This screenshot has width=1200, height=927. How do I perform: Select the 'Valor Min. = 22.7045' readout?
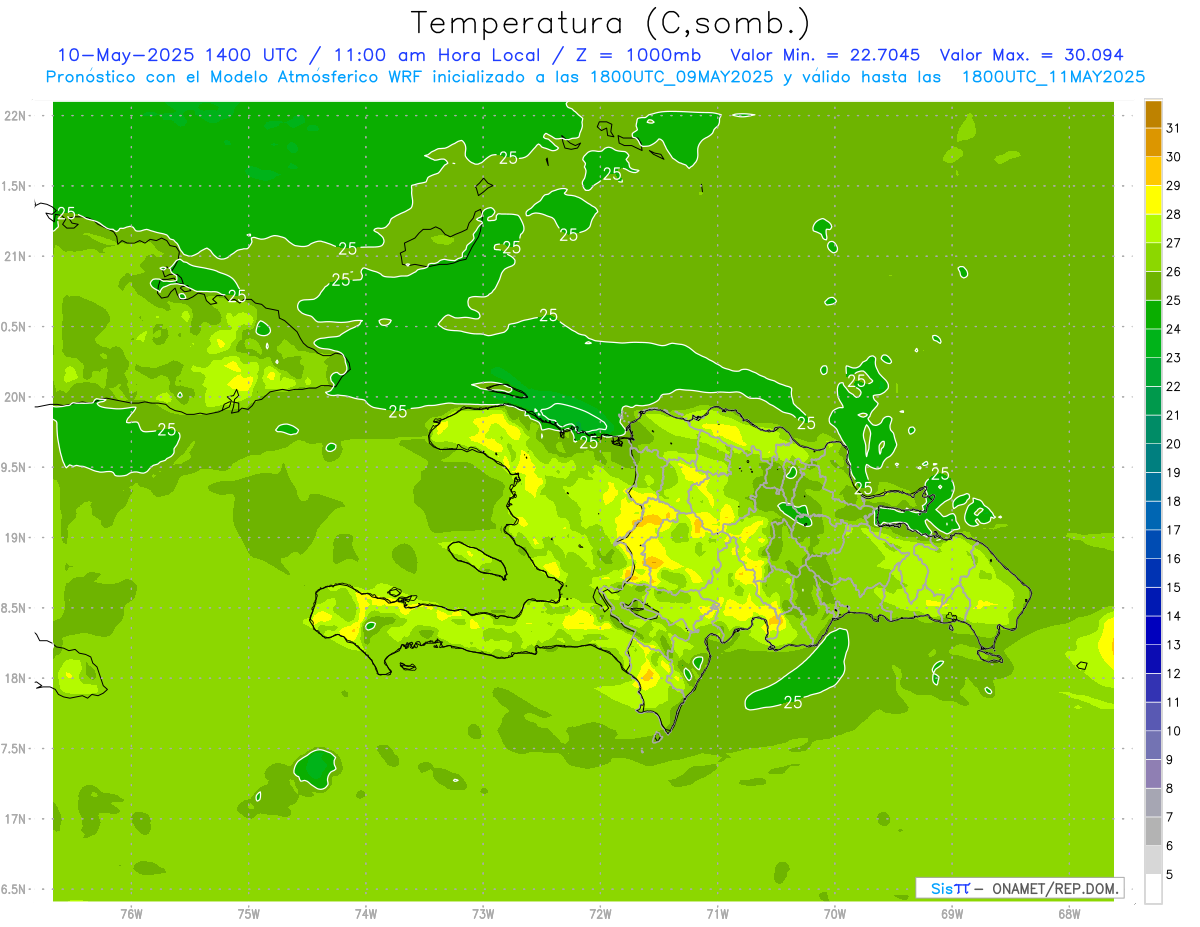coord(825,55)
